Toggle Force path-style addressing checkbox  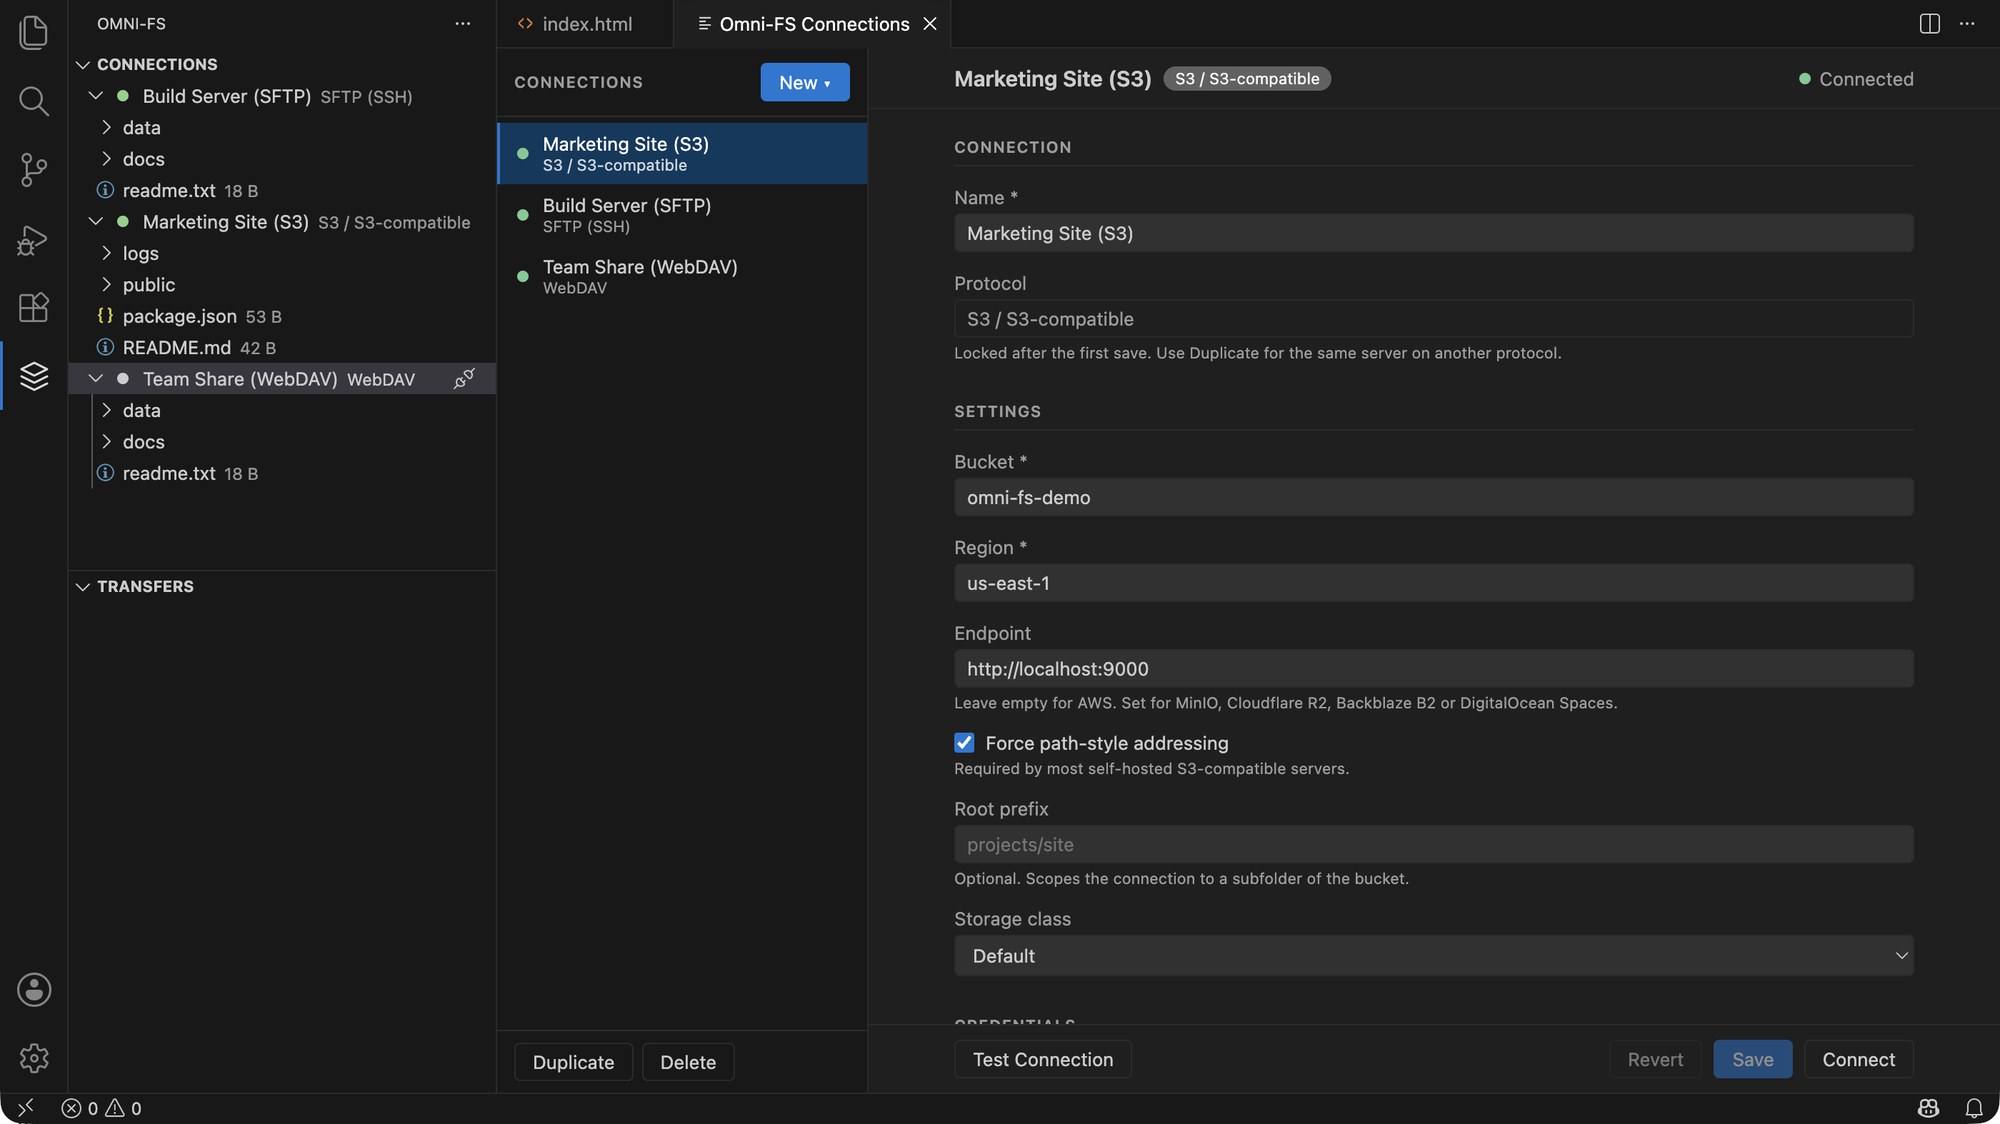click(964, 743)
